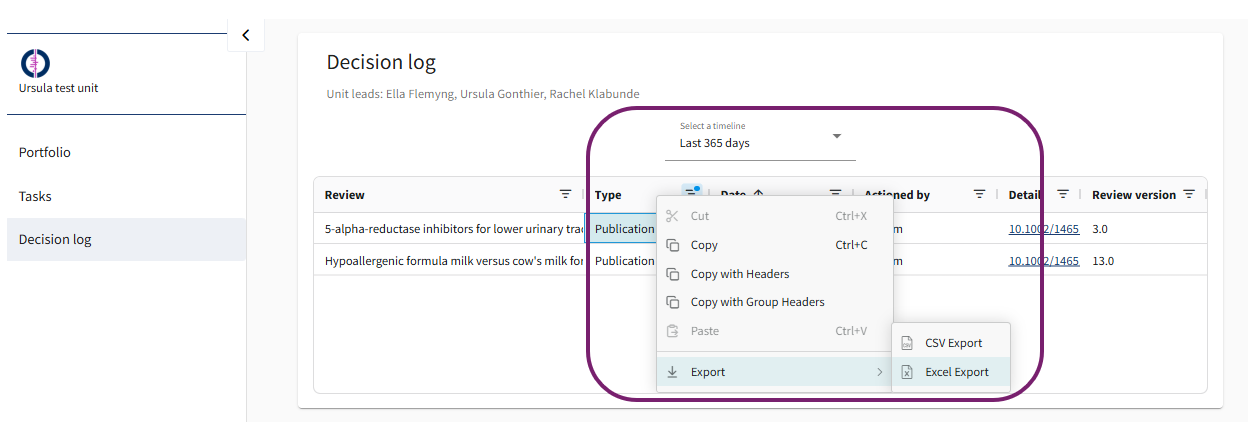Open the second row's 10.1002/1465 detail link
The height and width of the screenshot is (422, 1250).
click(1043, 261)
